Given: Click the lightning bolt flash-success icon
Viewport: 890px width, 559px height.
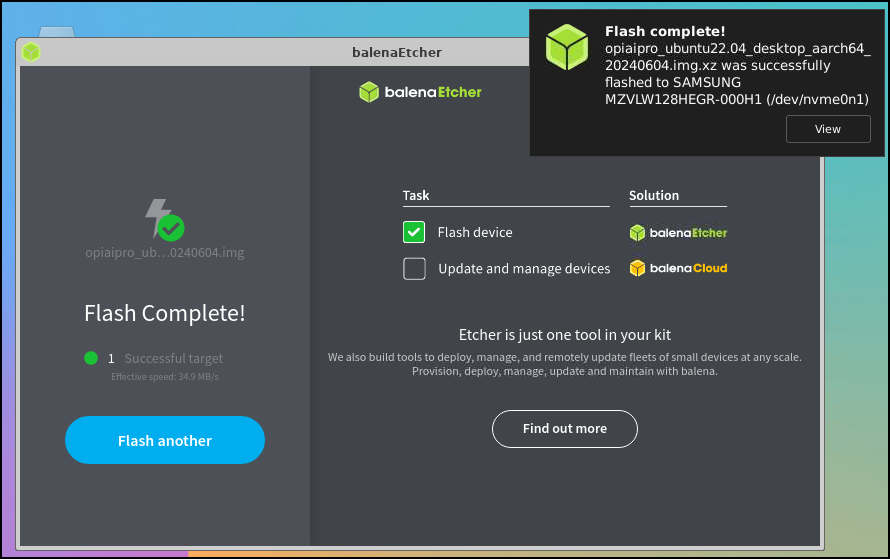Looking at the screenshot, I should pos(164,219).
